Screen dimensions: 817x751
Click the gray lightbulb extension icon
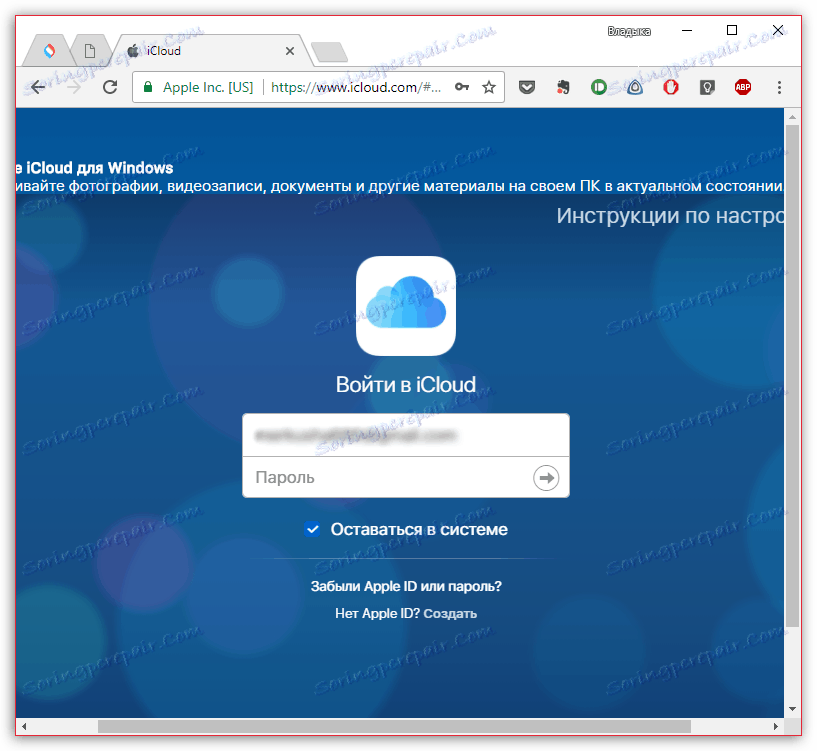[x=707, y=87]
